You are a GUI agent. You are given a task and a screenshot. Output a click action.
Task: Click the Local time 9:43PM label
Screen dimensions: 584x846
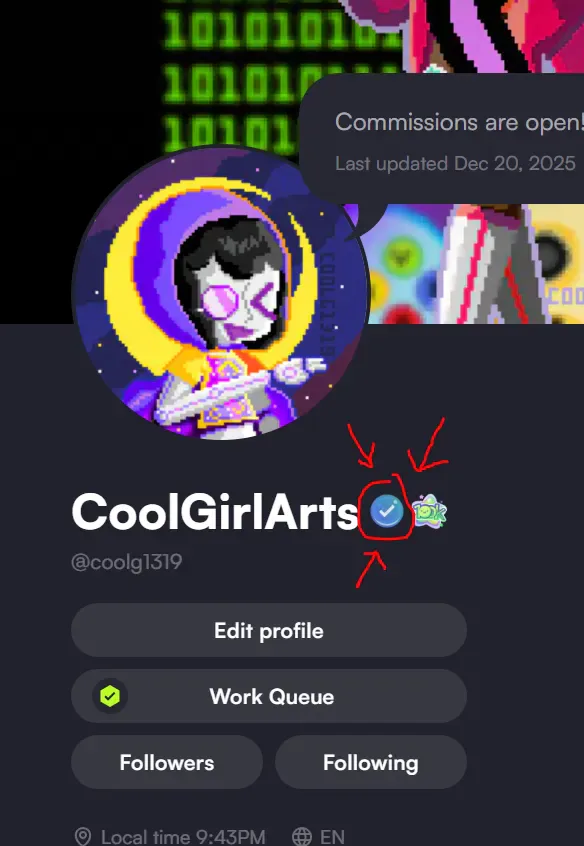(183, 837)
